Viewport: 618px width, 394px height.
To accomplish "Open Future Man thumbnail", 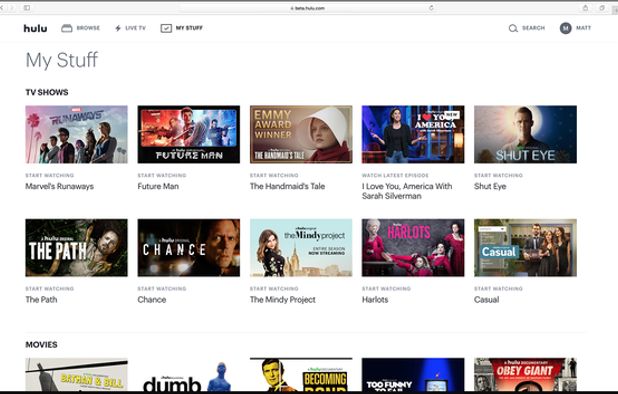I will coord(188,134).
